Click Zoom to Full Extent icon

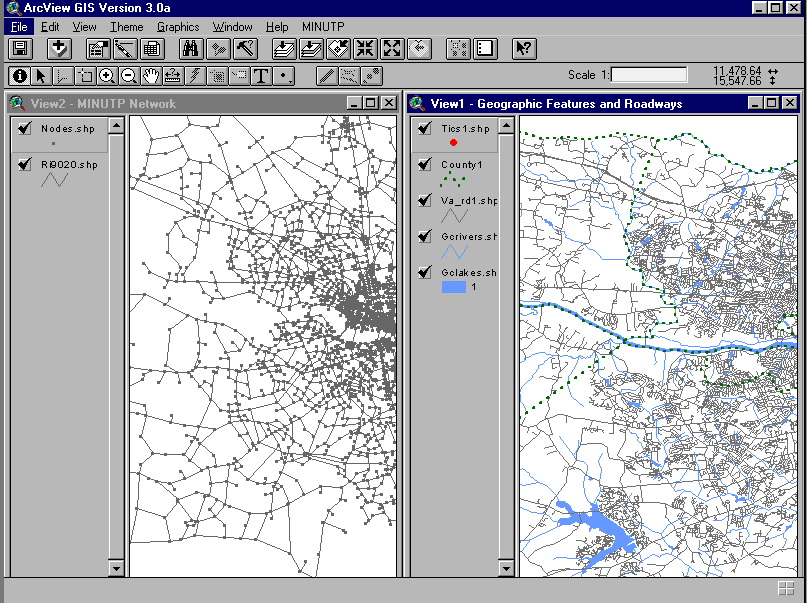point(284,49)
